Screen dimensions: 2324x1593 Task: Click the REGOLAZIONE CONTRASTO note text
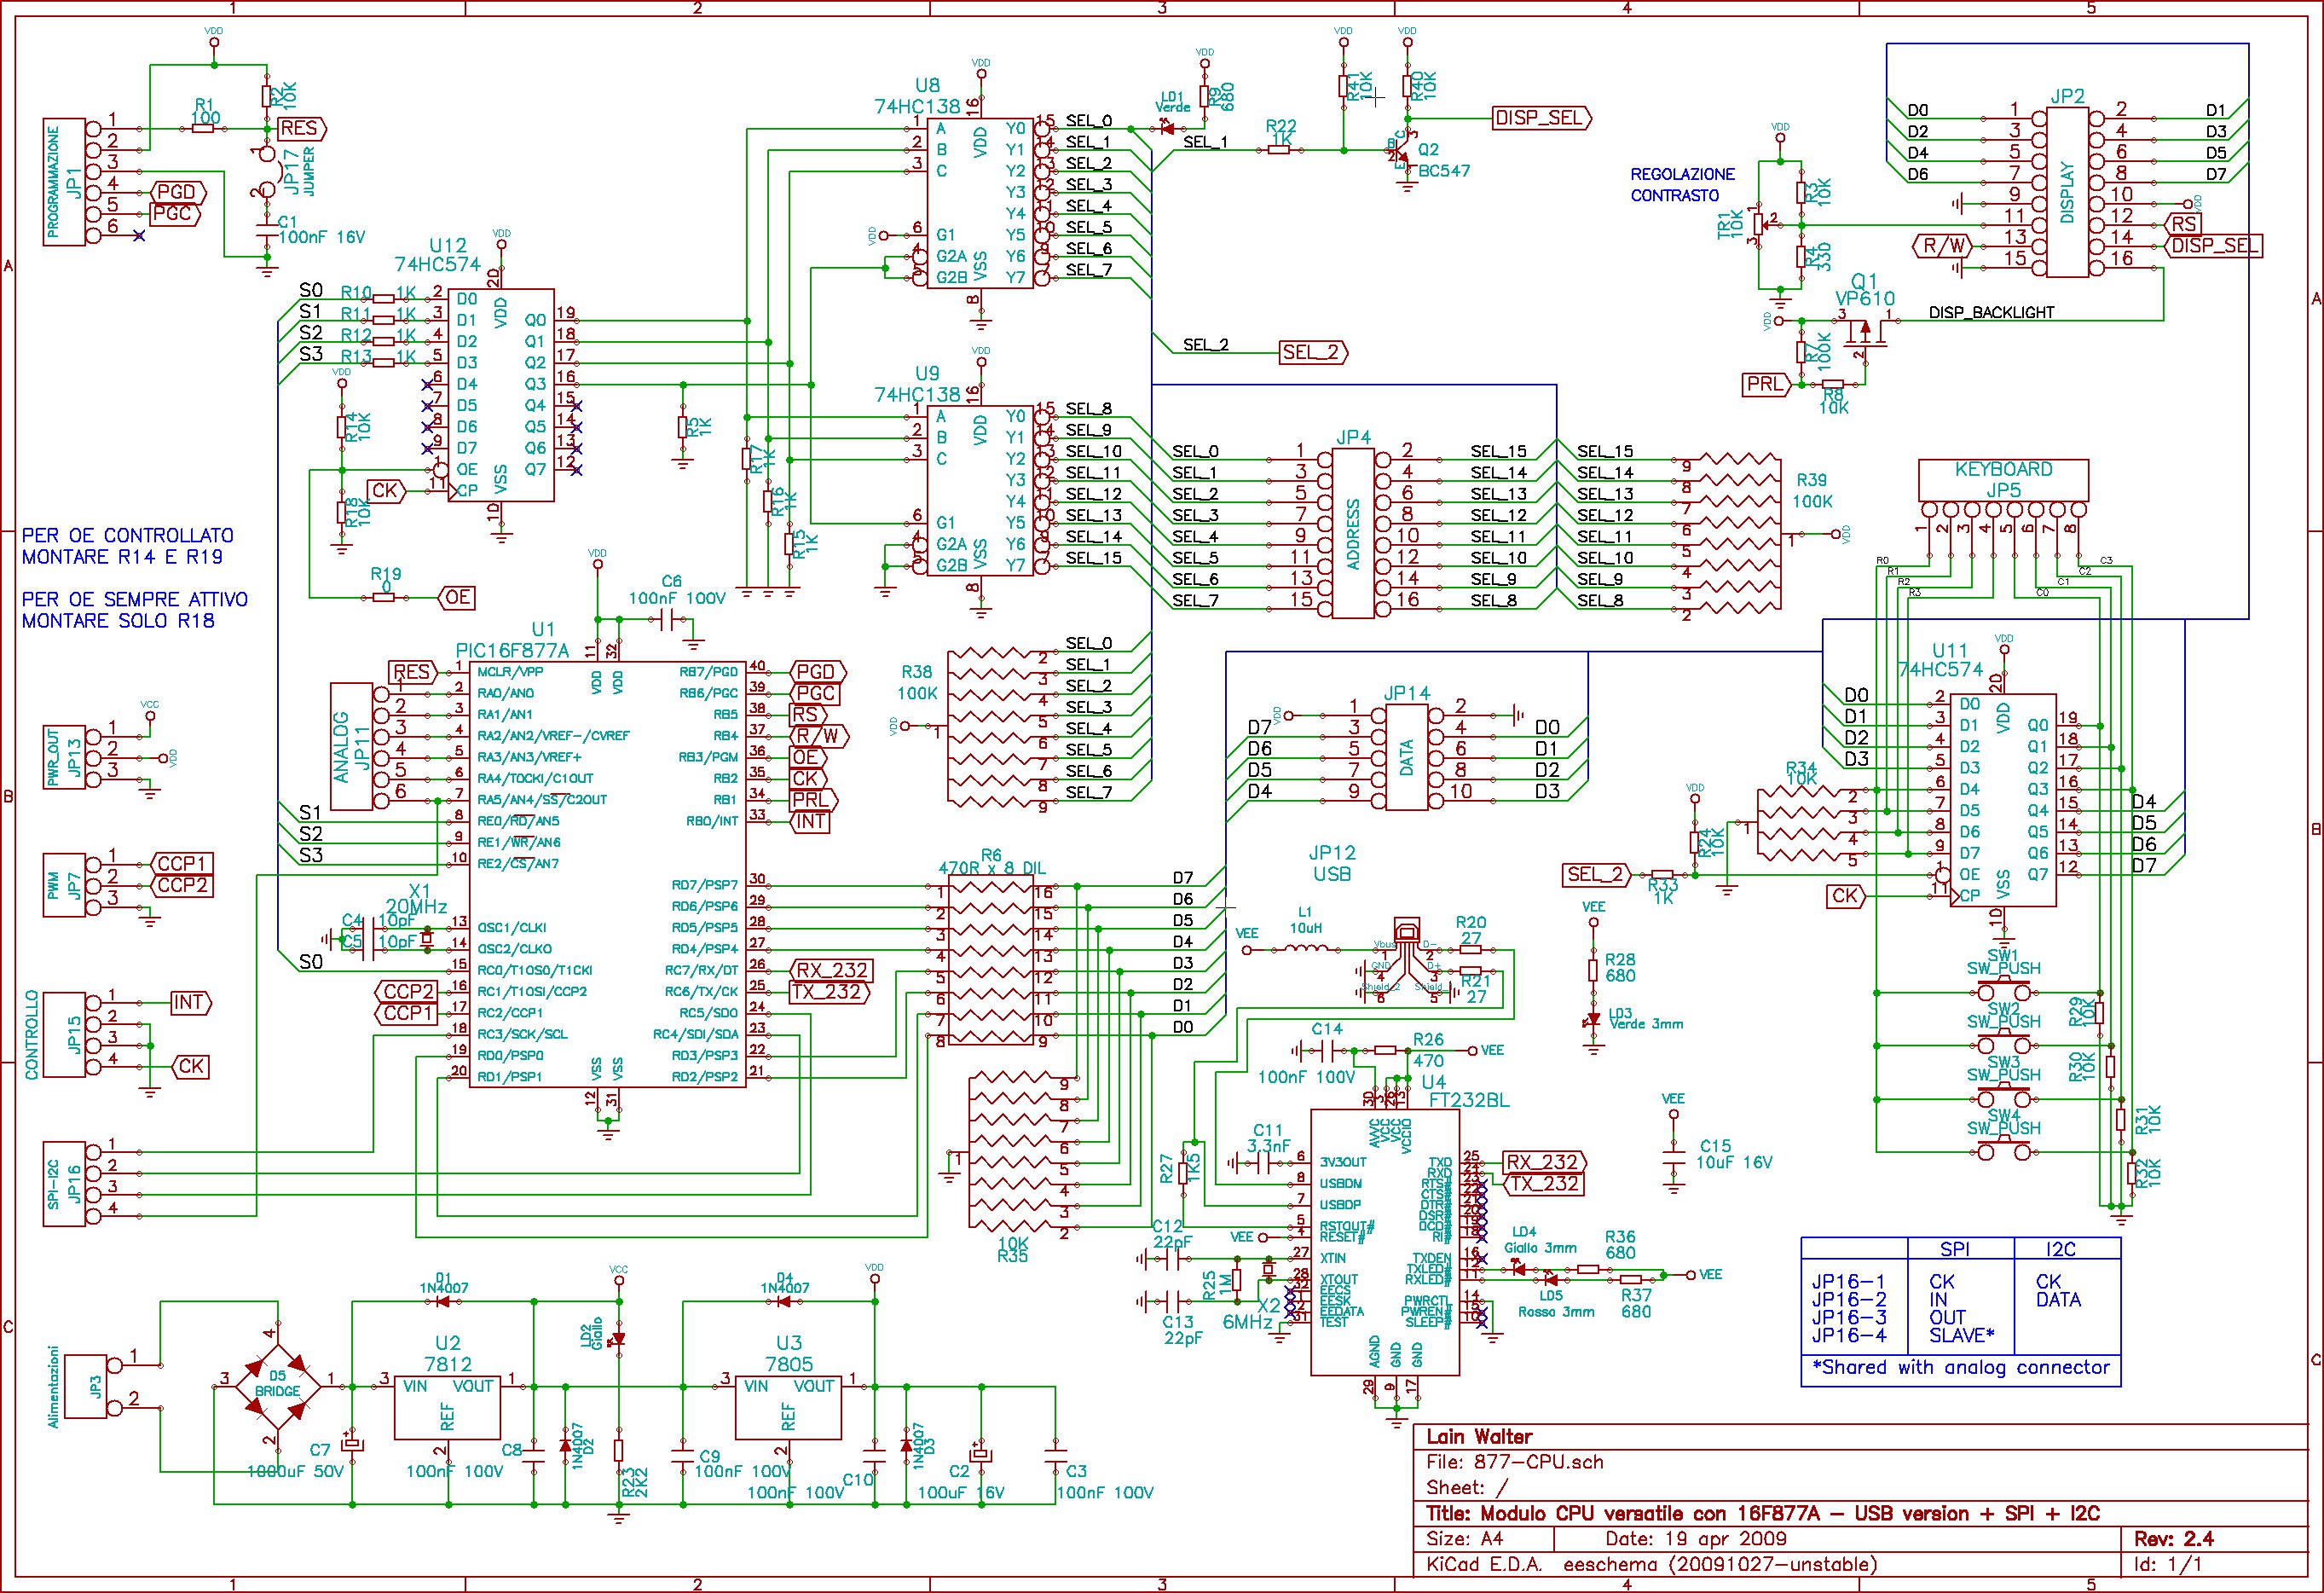(x=1682, y=185)
